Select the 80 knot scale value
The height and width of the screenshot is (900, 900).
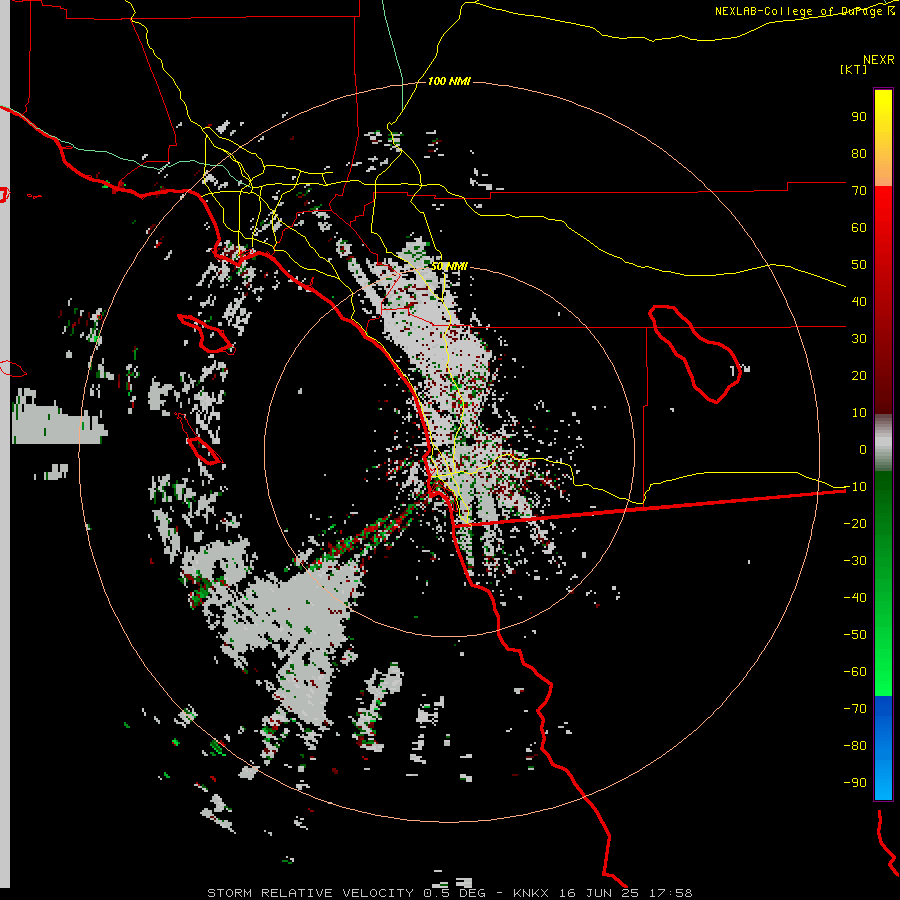coord(859,153)
